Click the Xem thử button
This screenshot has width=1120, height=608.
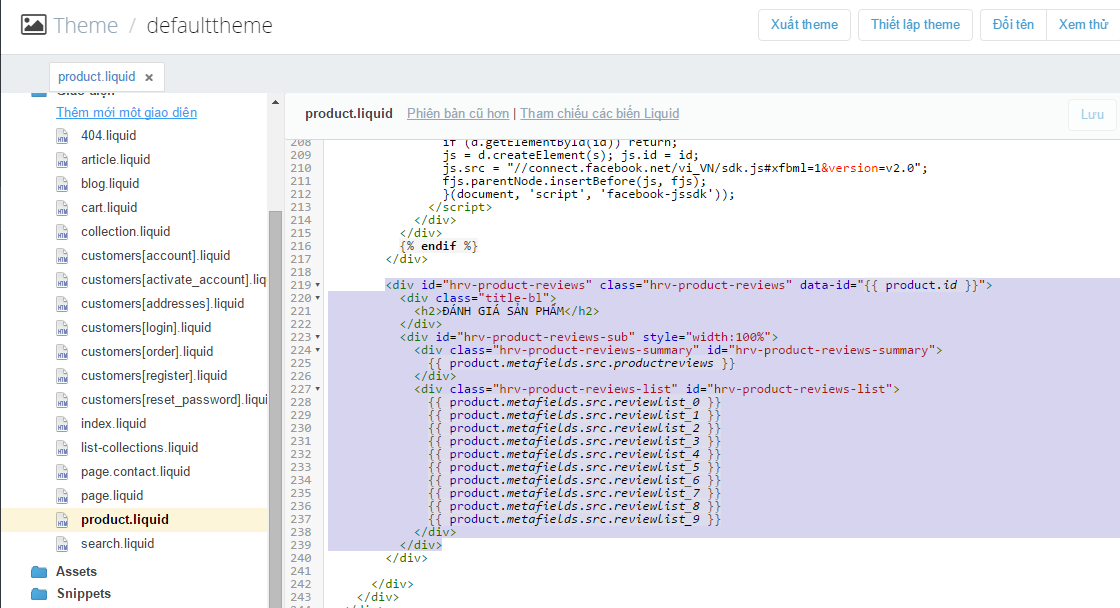coord(1083,25)
